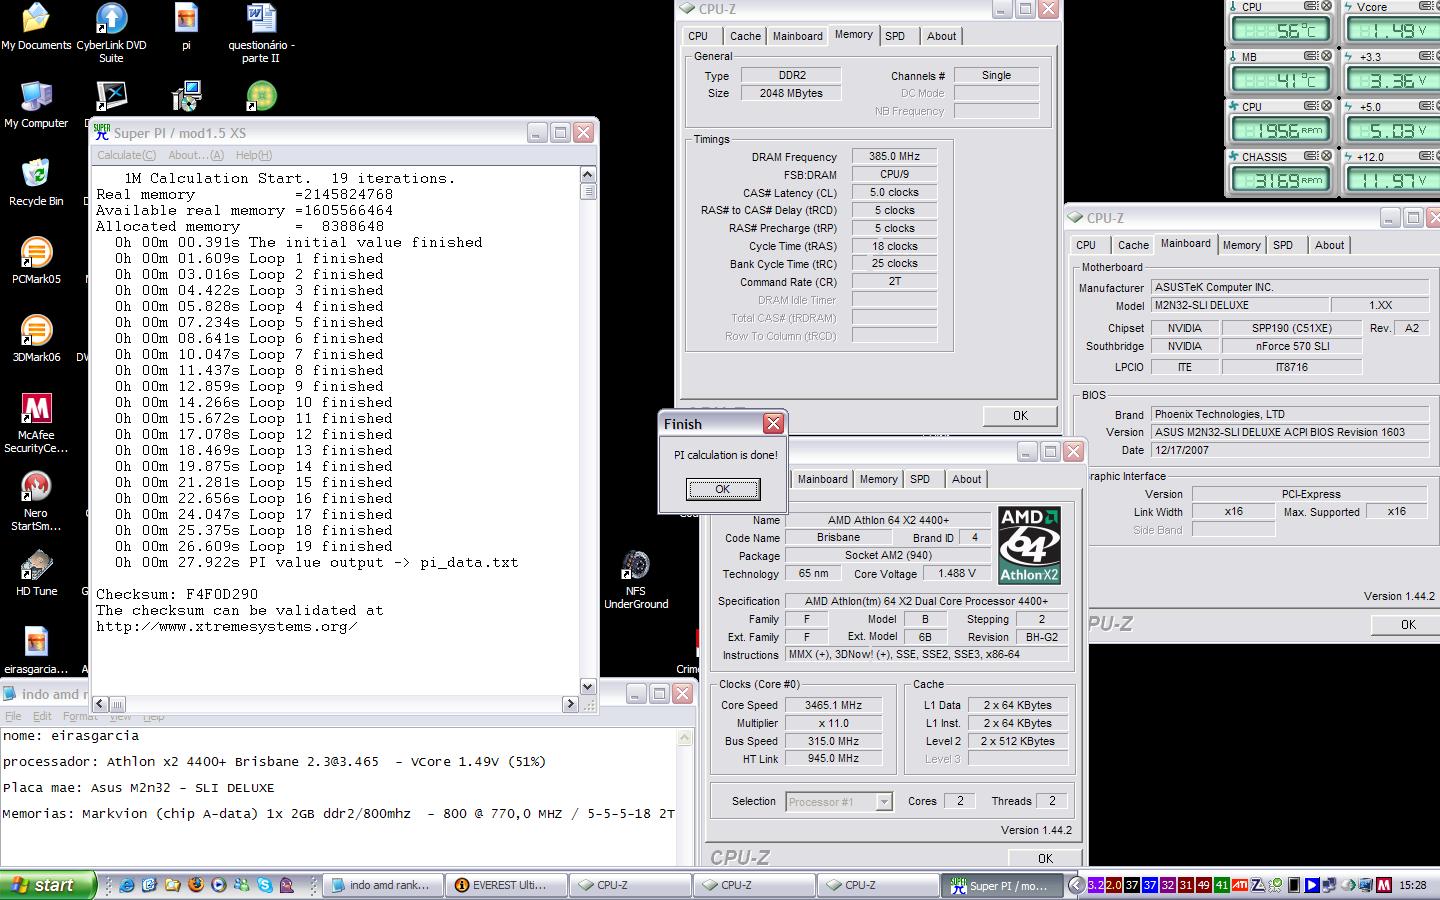1440x900 pixels.
Task: Click ATI tray icon in system tray
Action: (x=1240, y=885)
